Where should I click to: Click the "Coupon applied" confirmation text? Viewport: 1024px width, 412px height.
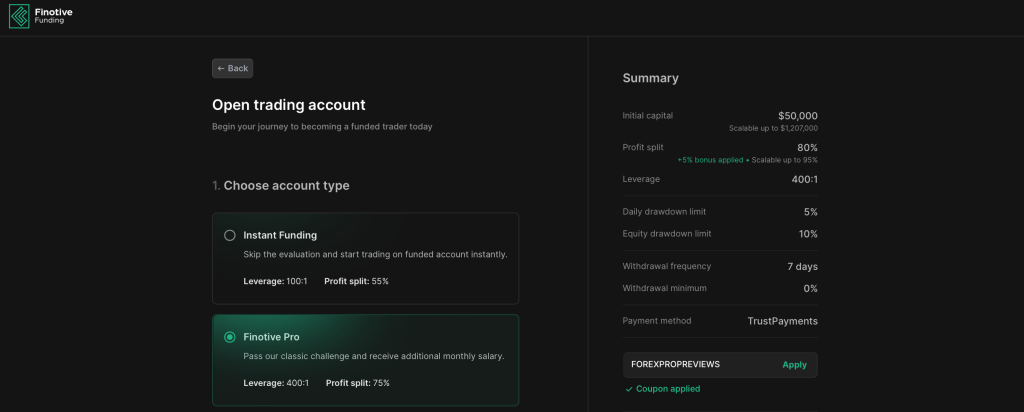point(668,389)
